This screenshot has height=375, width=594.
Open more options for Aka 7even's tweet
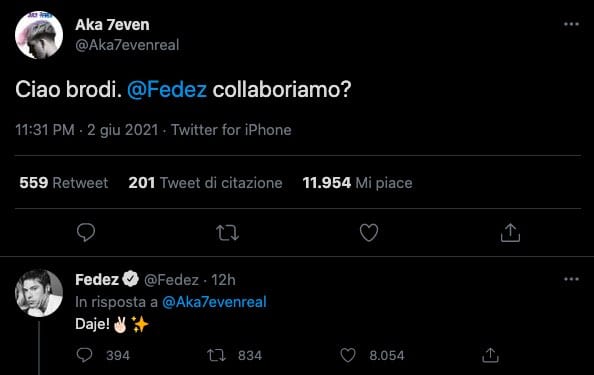pyautogui.click(x=571, y=24)
